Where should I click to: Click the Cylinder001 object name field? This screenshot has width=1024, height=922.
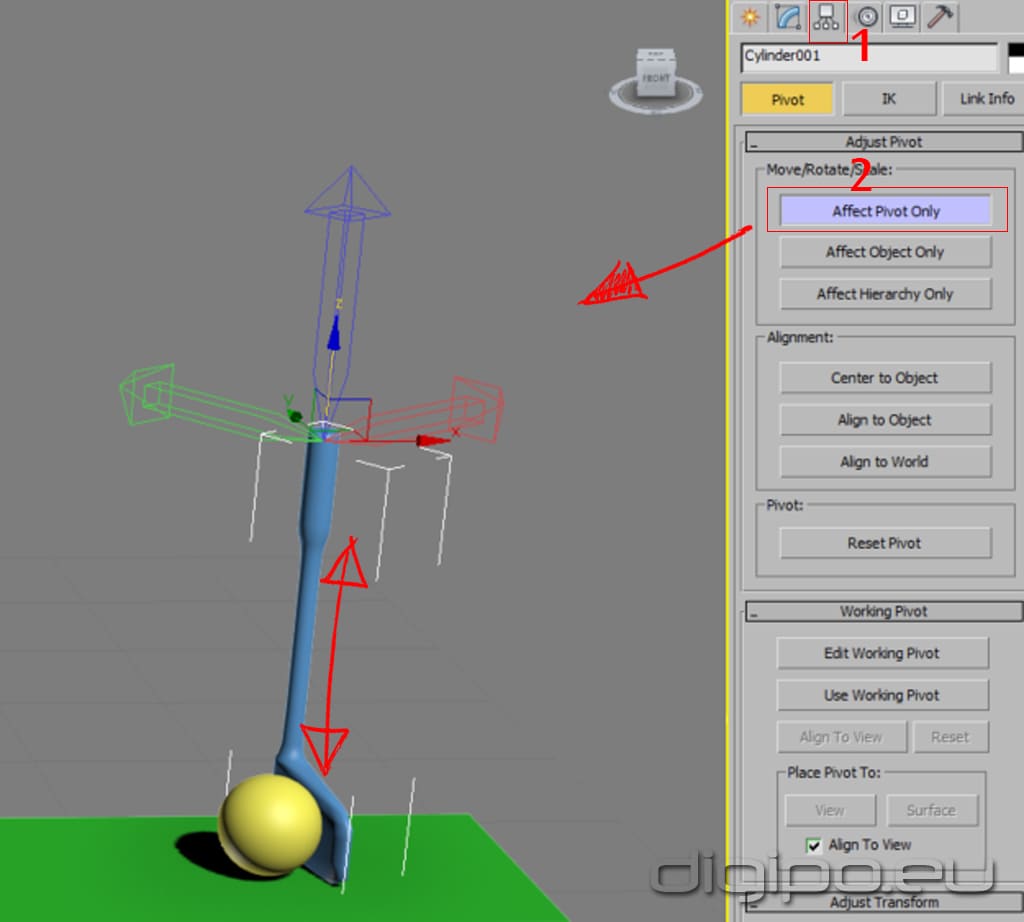pyautogui.click(x=868, y=57)
